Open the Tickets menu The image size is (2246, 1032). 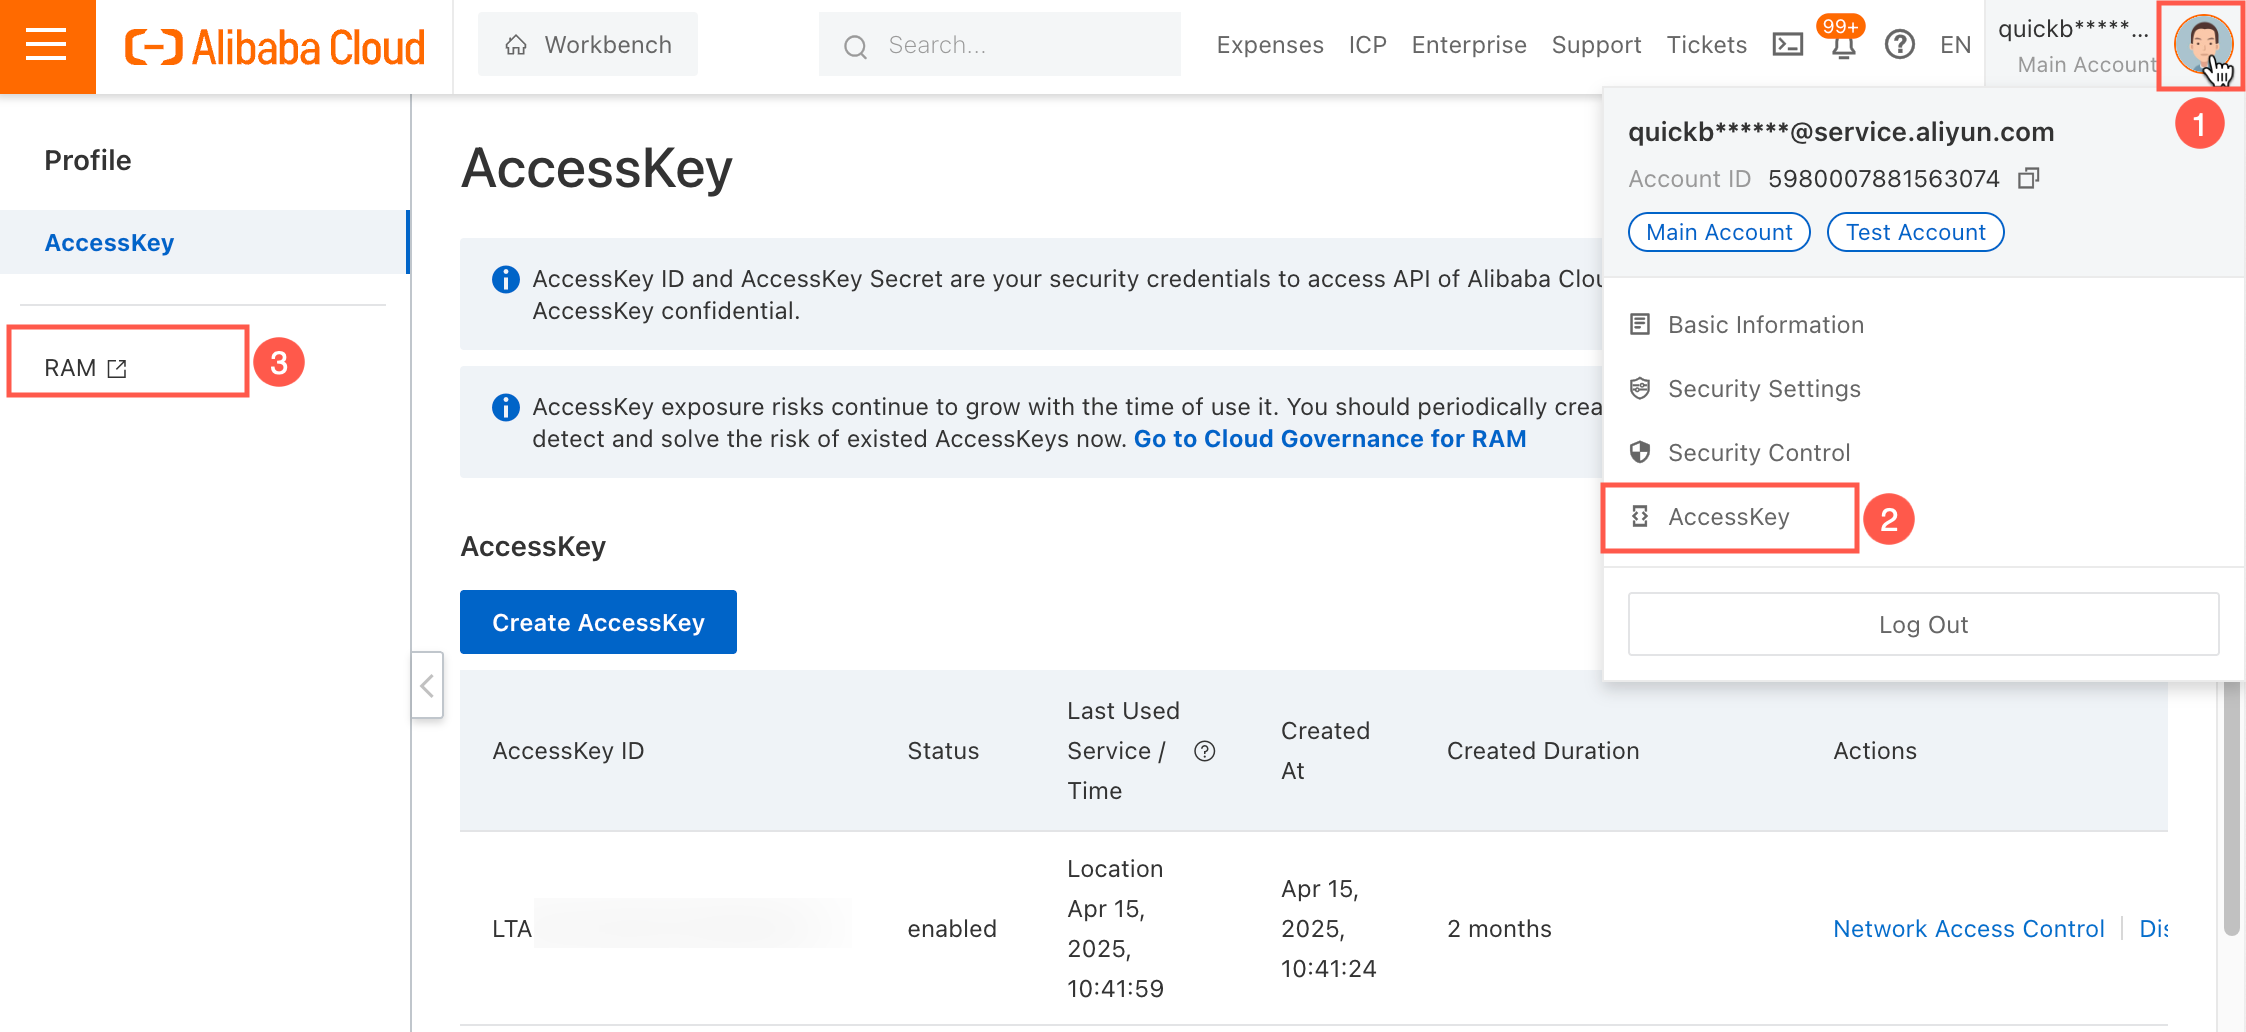tap(1706, 45)
